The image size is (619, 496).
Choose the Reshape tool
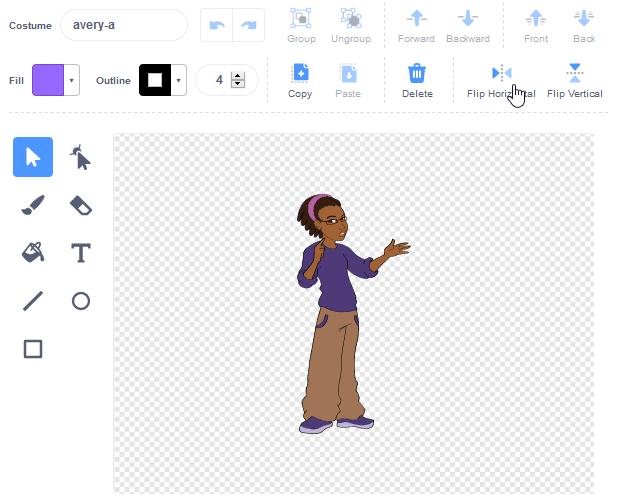81,157
